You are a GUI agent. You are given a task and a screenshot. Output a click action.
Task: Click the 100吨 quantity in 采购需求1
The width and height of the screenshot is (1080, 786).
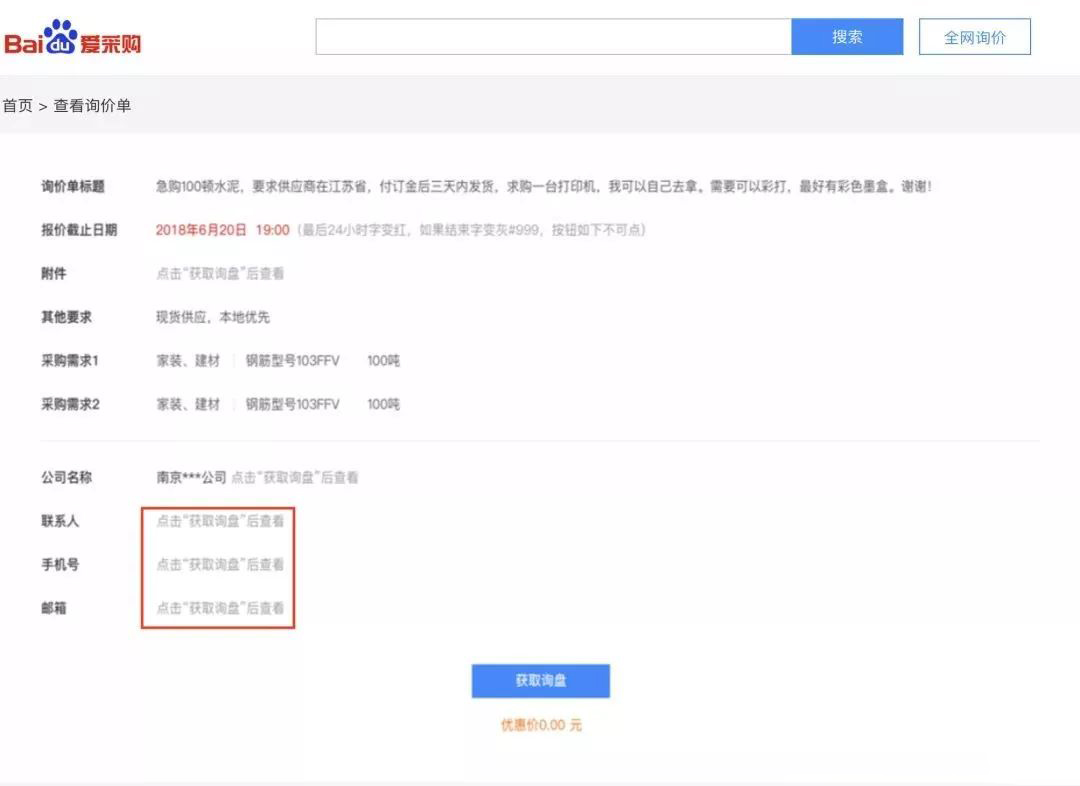pos(384,360)
